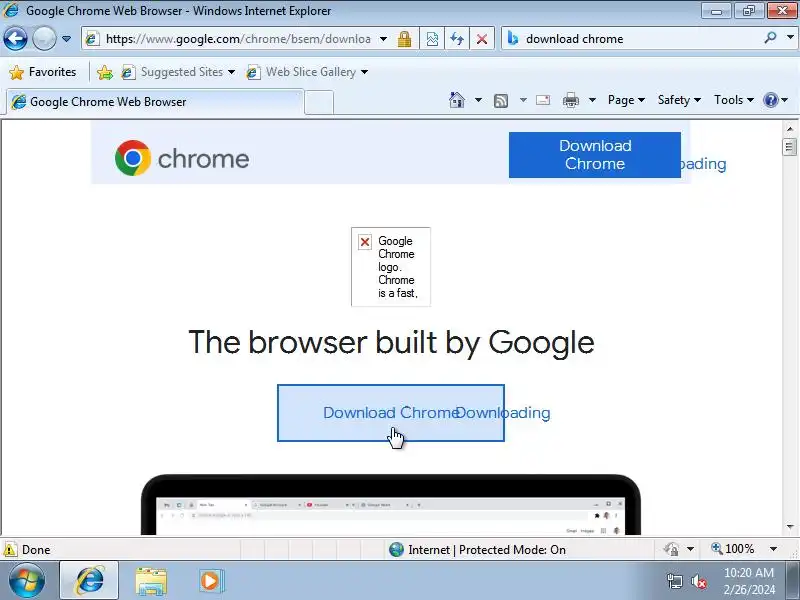Click the Home page icon
Image resolution: width=800 pixels, height=600 pixels.
tap(457, 100)
